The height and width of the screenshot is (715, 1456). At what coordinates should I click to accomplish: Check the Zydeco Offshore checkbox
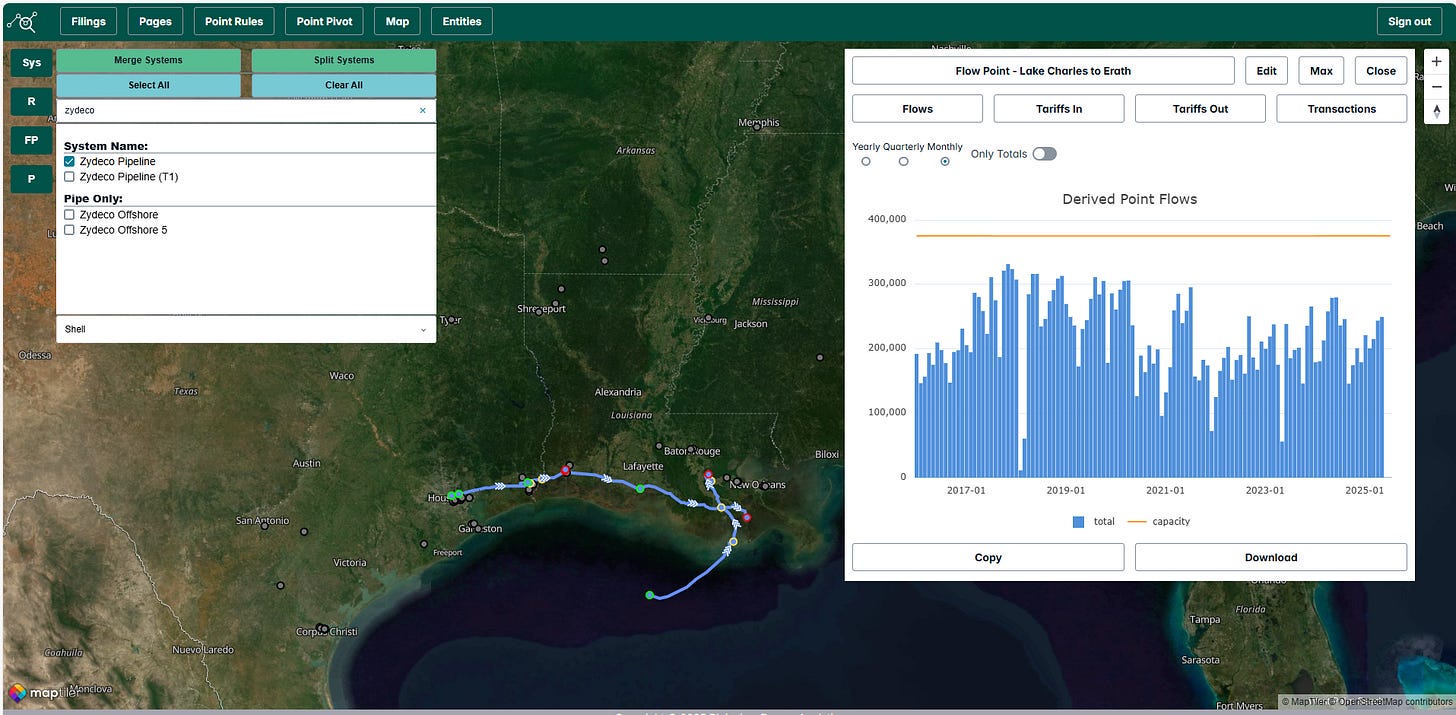click(69, 214)
